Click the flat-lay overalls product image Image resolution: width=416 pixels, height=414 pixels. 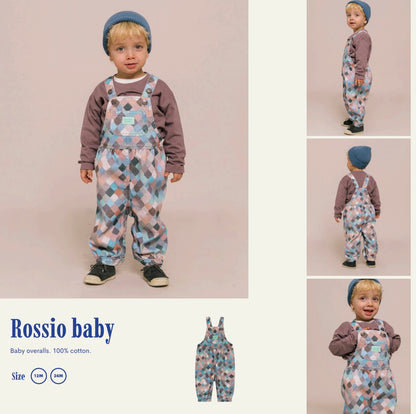215,359
